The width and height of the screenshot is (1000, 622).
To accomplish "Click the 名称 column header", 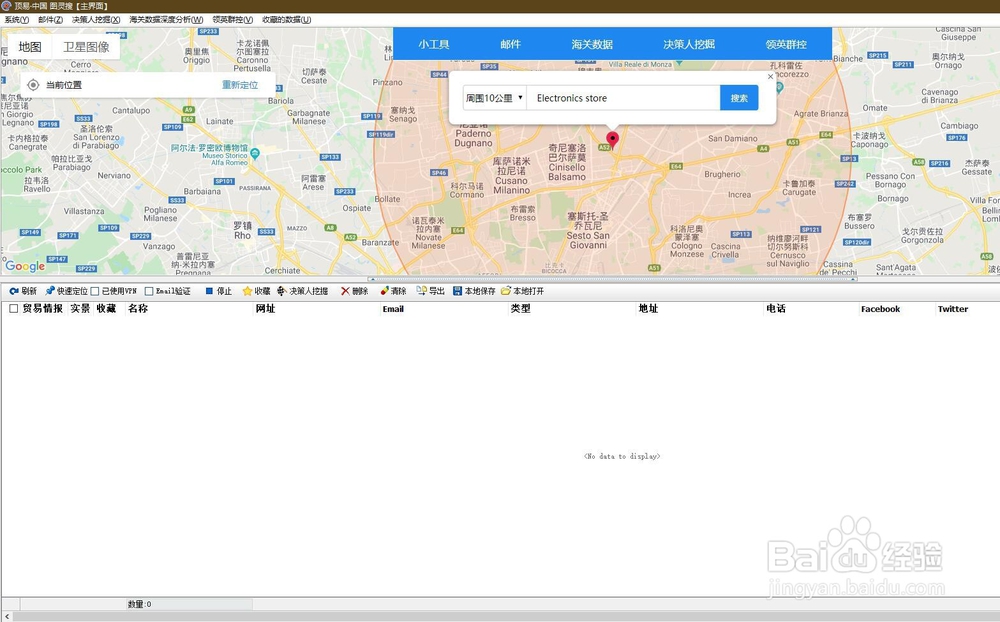I will pyautogui.click(x=138, y=309).
